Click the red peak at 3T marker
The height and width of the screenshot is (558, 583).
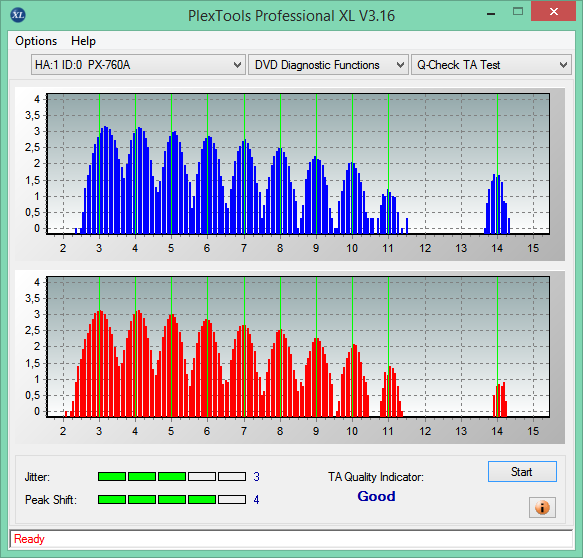(100, 312)
